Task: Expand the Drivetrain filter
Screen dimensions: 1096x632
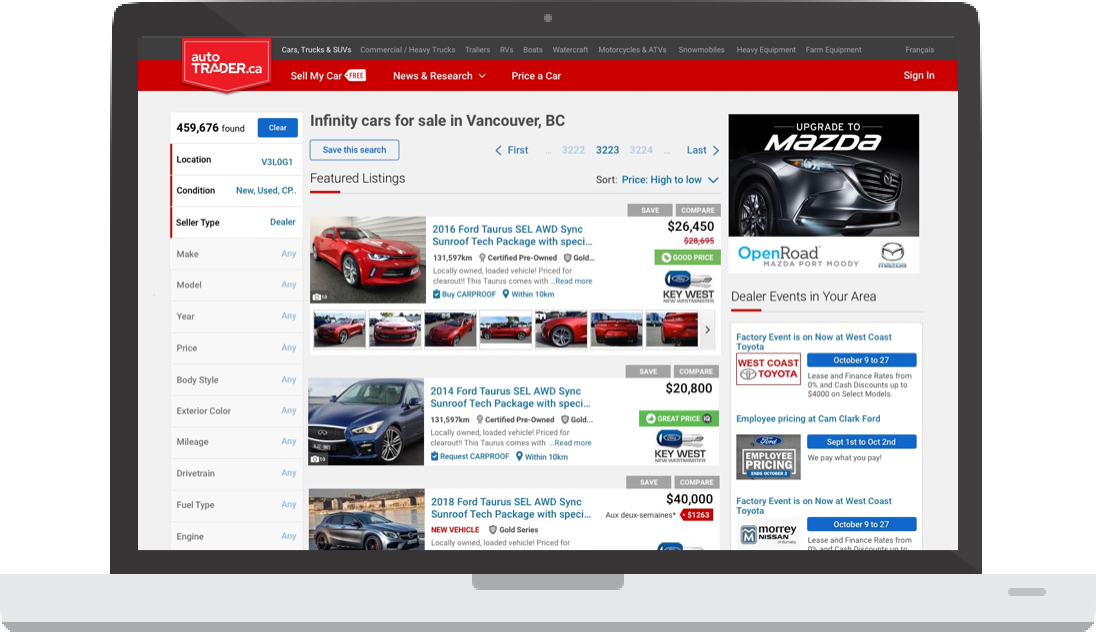Action: 236,473
